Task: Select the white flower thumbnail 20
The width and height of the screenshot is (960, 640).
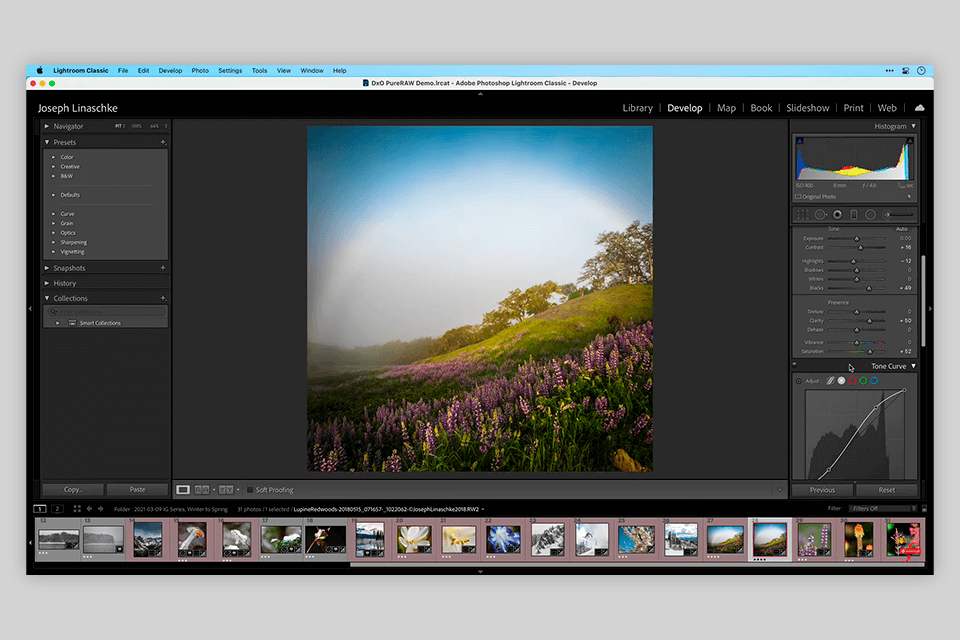Action: click(x=414, y=539)
